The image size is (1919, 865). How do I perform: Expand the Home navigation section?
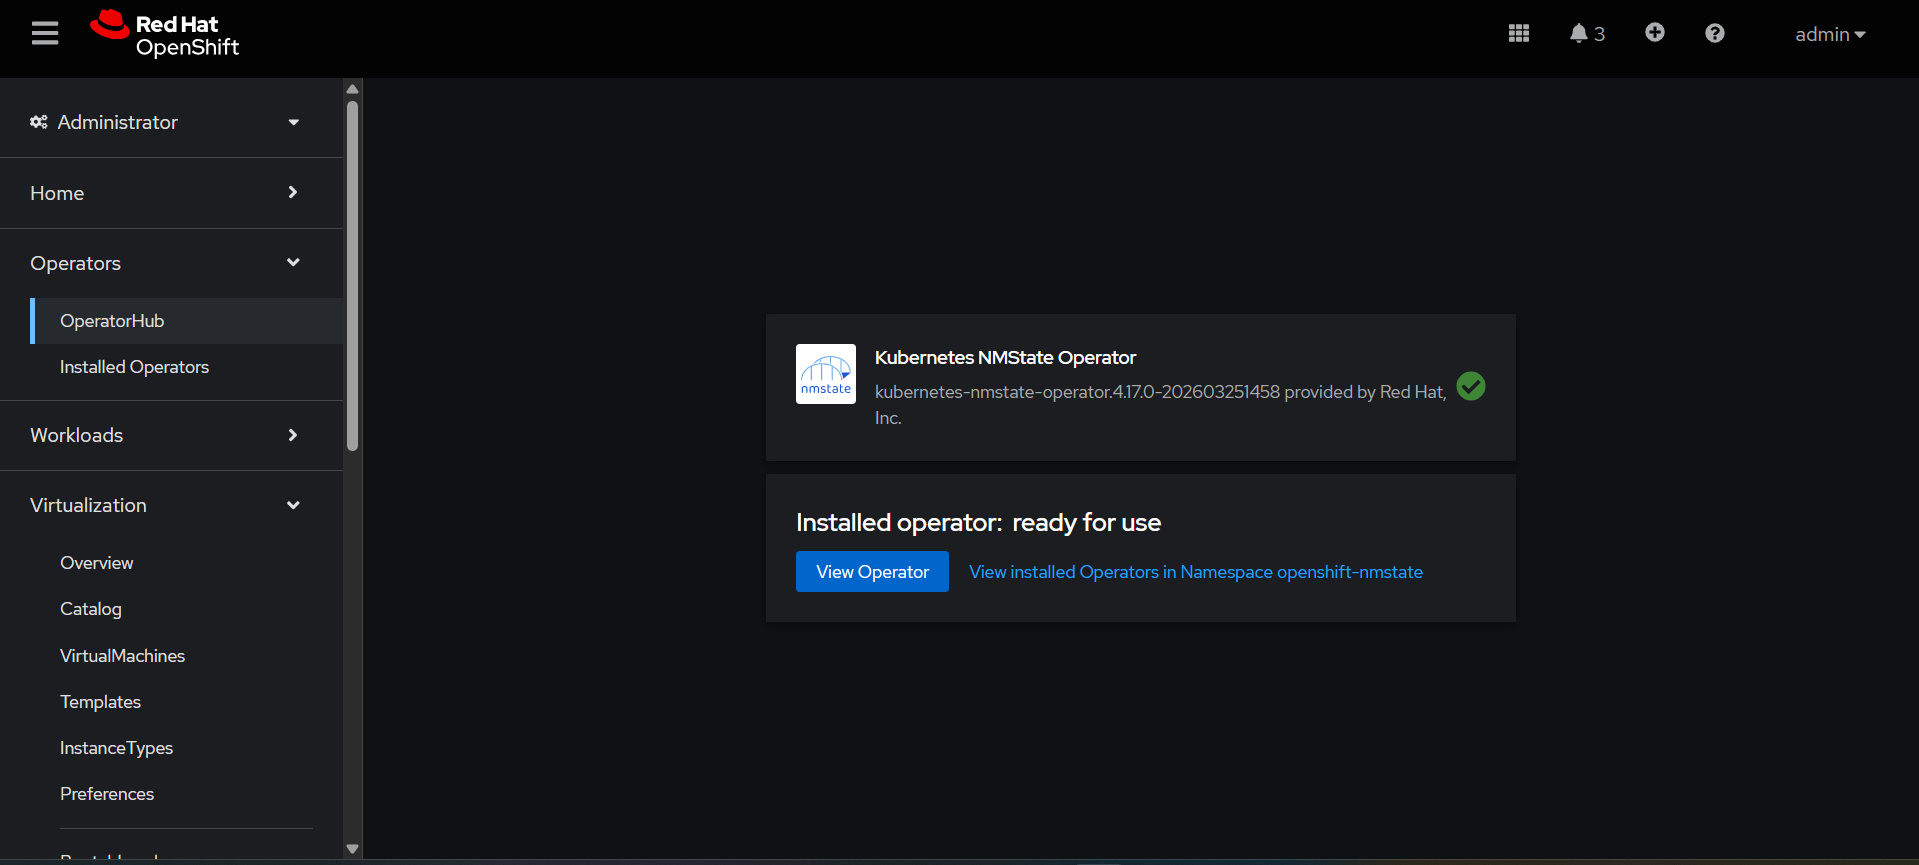(x=165, y=193)
